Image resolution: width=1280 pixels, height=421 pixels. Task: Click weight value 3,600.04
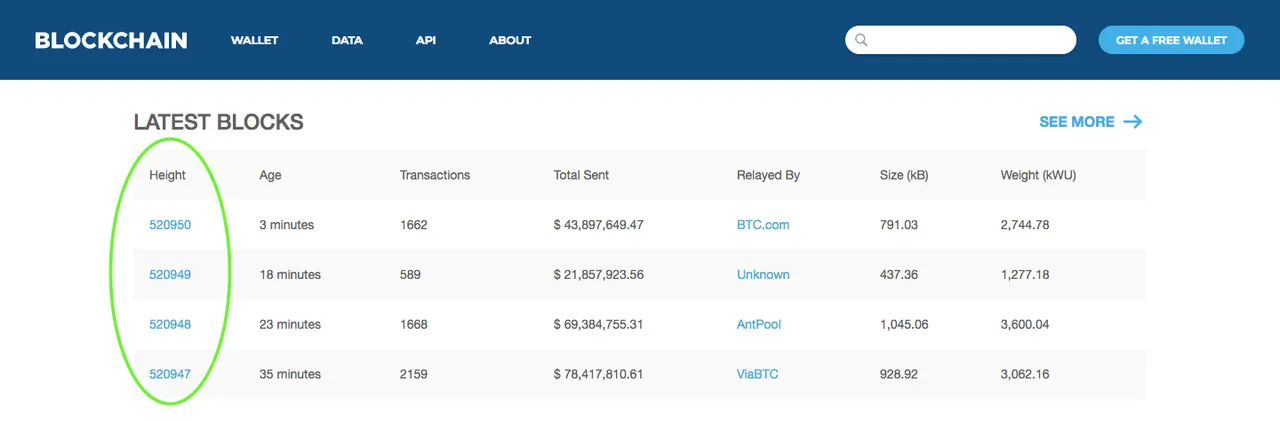pos(1025,325)
